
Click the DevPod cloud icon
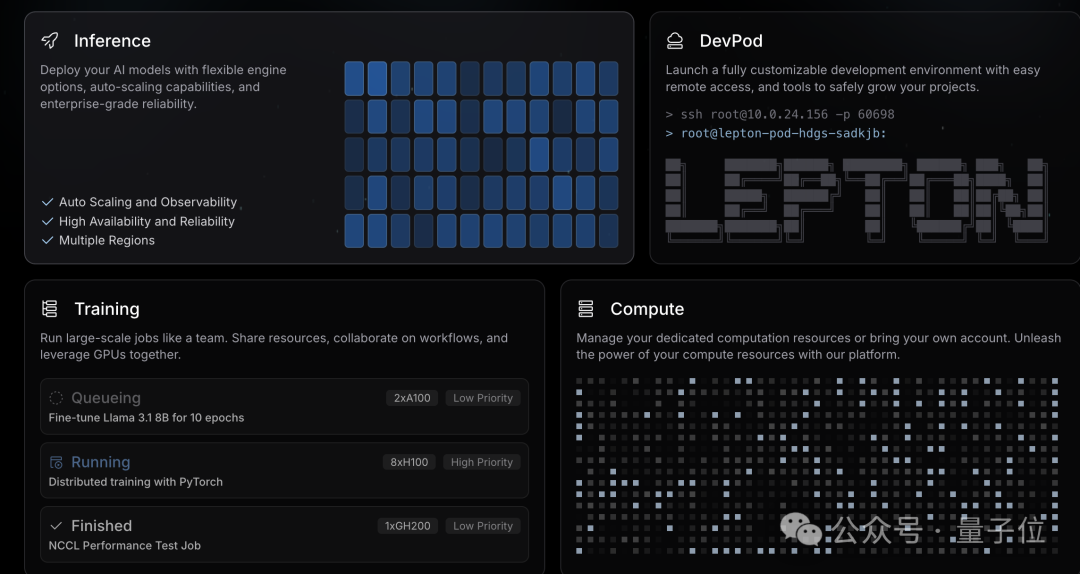(x=675, y=41)
